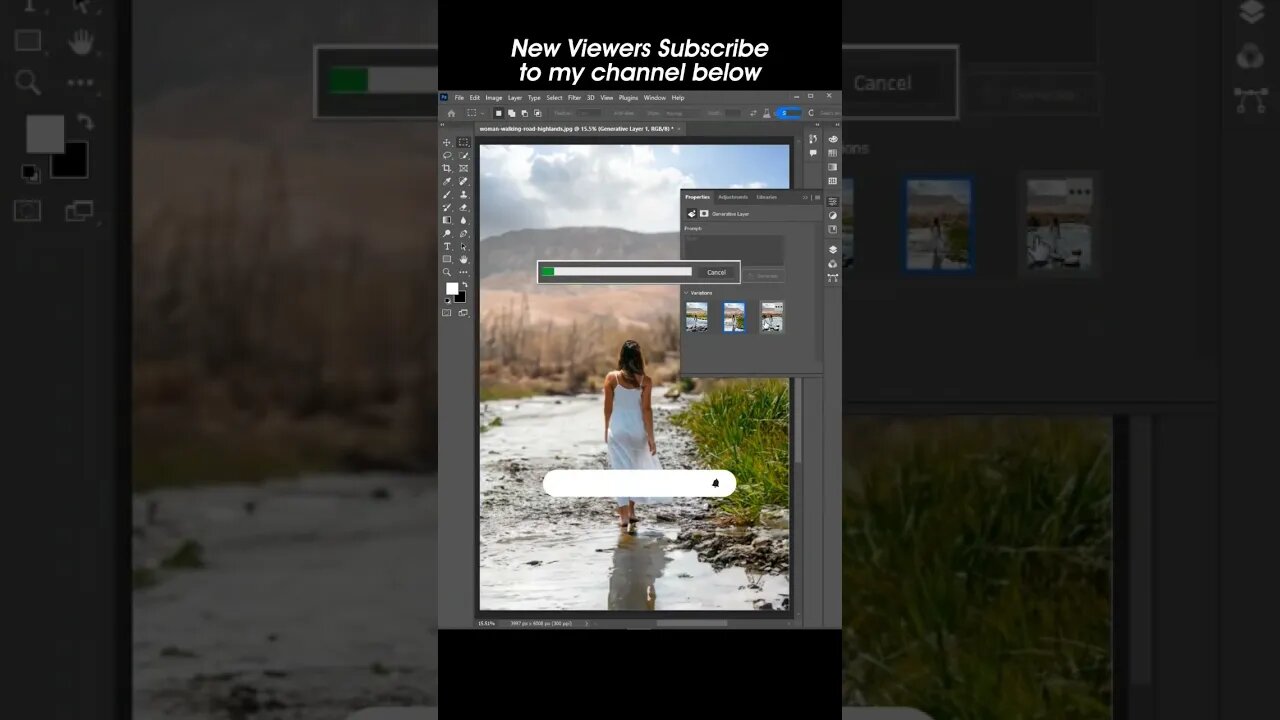Choose Subtract from Selection mode
This screenshot has width=1280, height=720.
click(x=525, y=113)
